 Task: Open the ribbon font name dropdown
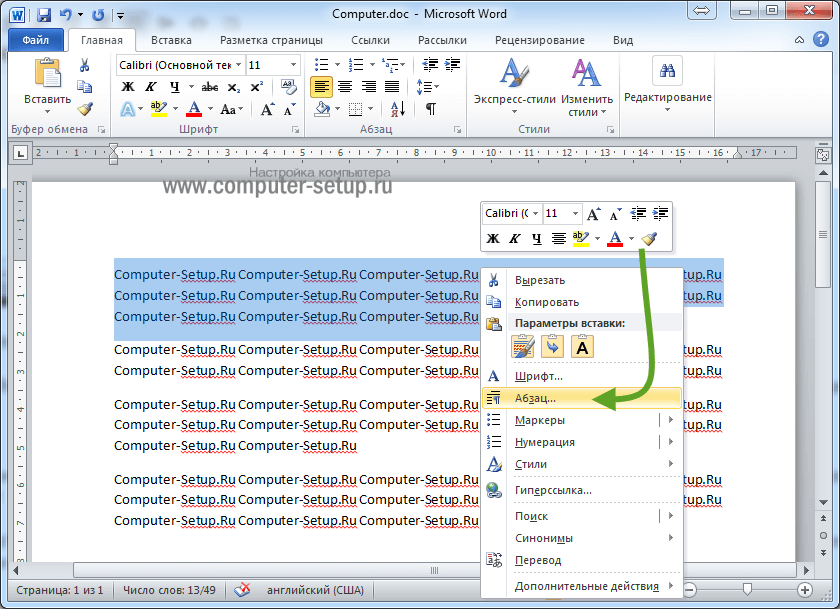coord(237,65)
